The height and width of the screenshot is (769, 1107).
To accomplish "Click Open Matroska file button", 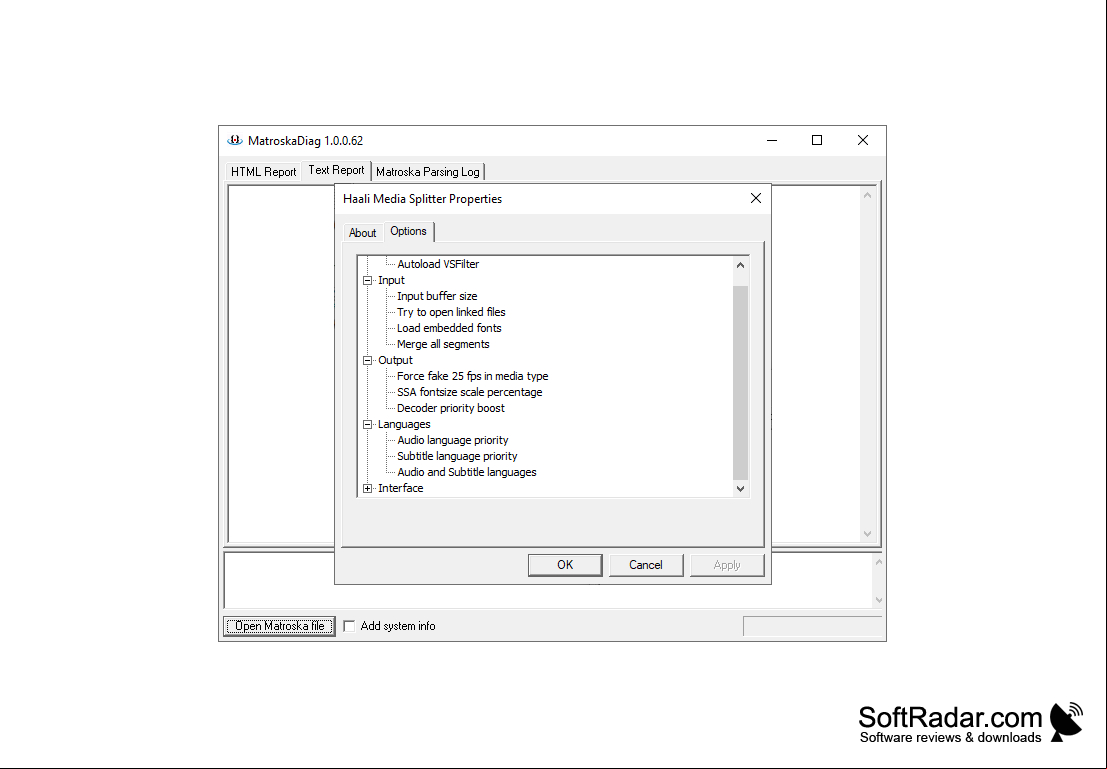I will (280, 626).
